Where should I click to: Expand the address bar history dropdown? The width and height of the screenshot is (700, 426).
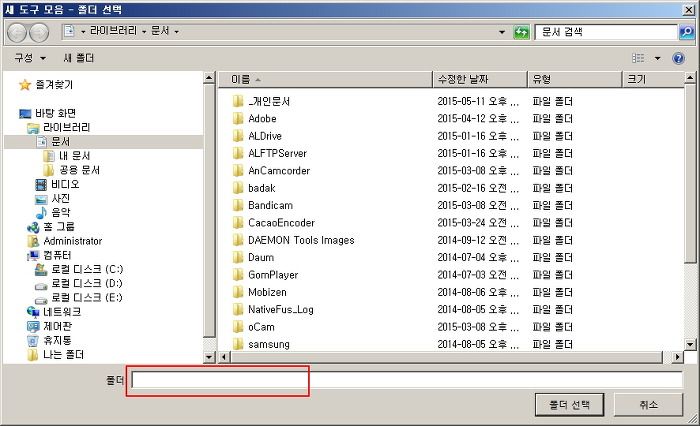pos(502,32)
